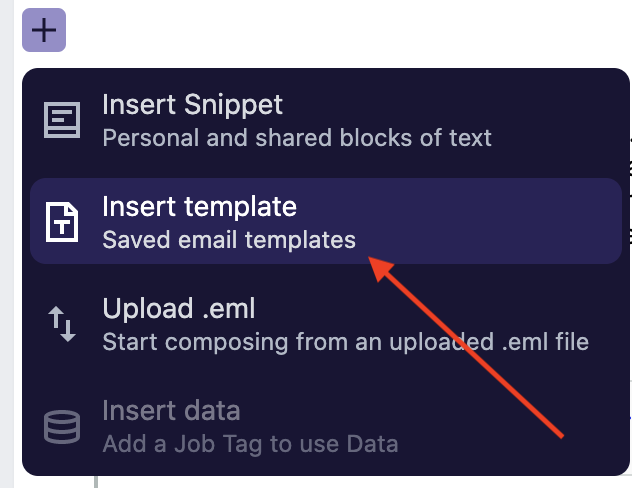Click 'Start composing from an uploaded .eml file'
This screenshot has height=488, width=632.
(x=345, y=342)
